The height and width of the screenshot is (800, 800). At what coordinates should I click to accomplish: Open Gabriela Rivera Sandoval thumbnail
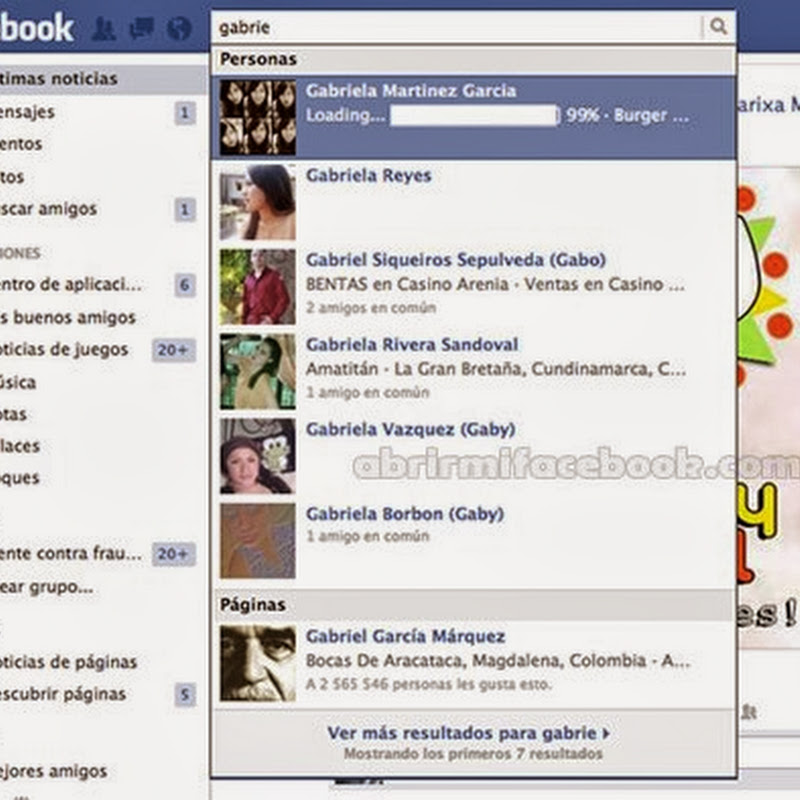click(x=258, y=371)
